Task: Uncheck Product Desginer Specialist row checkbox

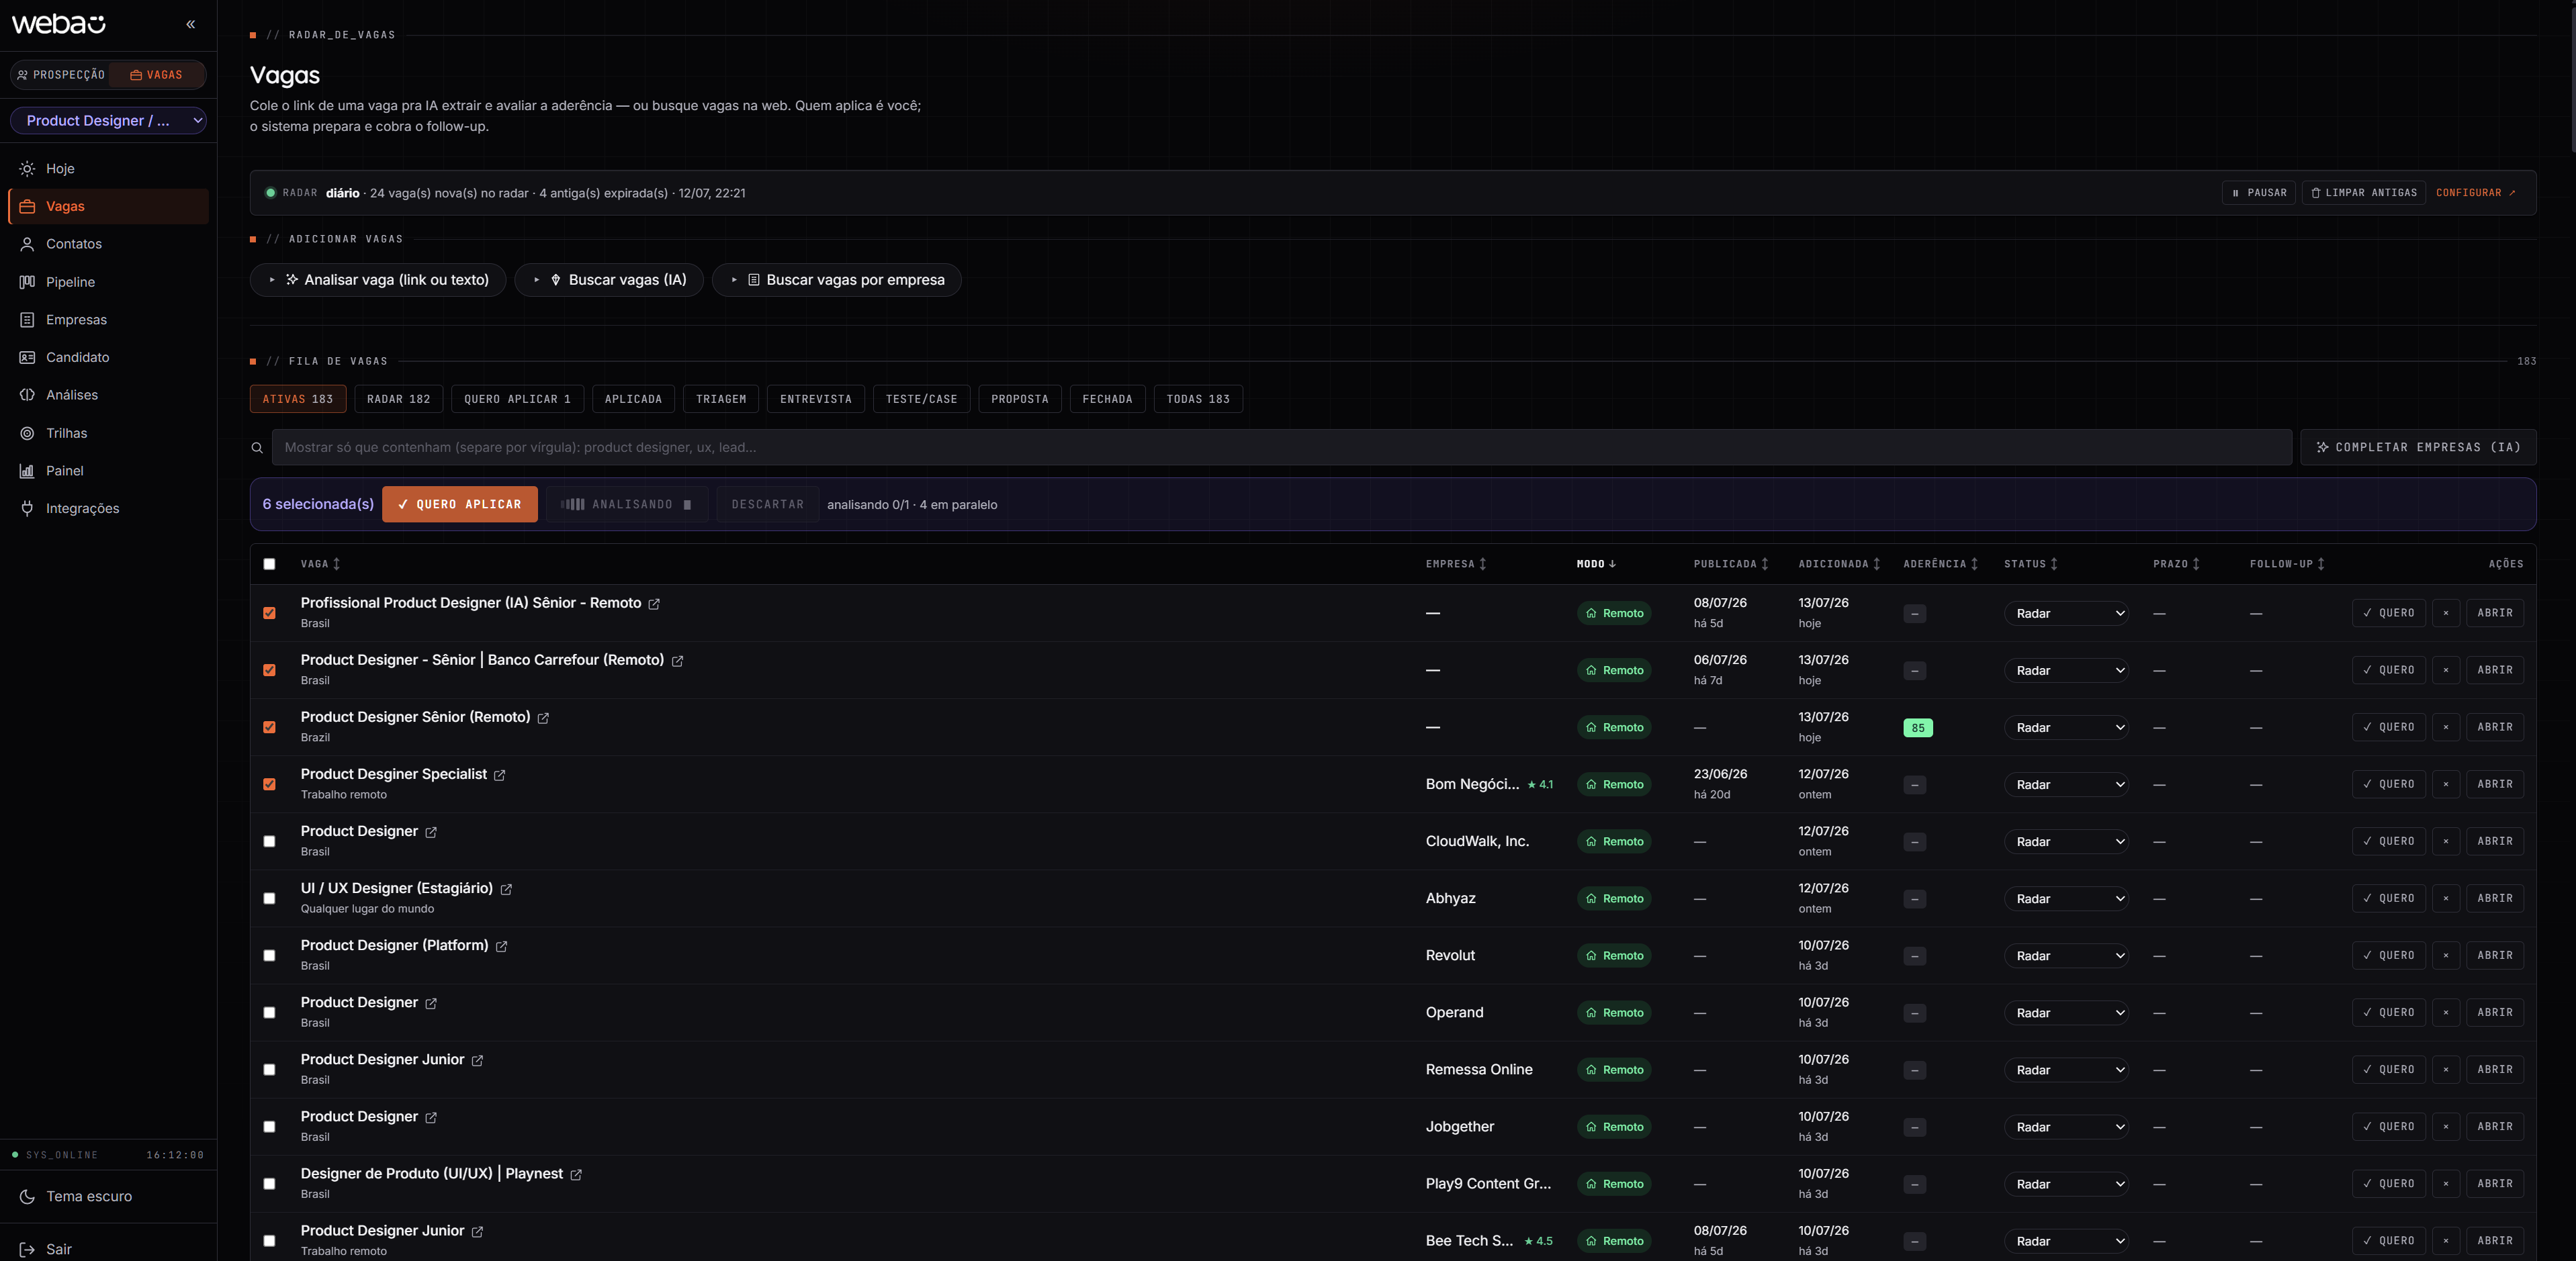Action: tap(269, 784)
